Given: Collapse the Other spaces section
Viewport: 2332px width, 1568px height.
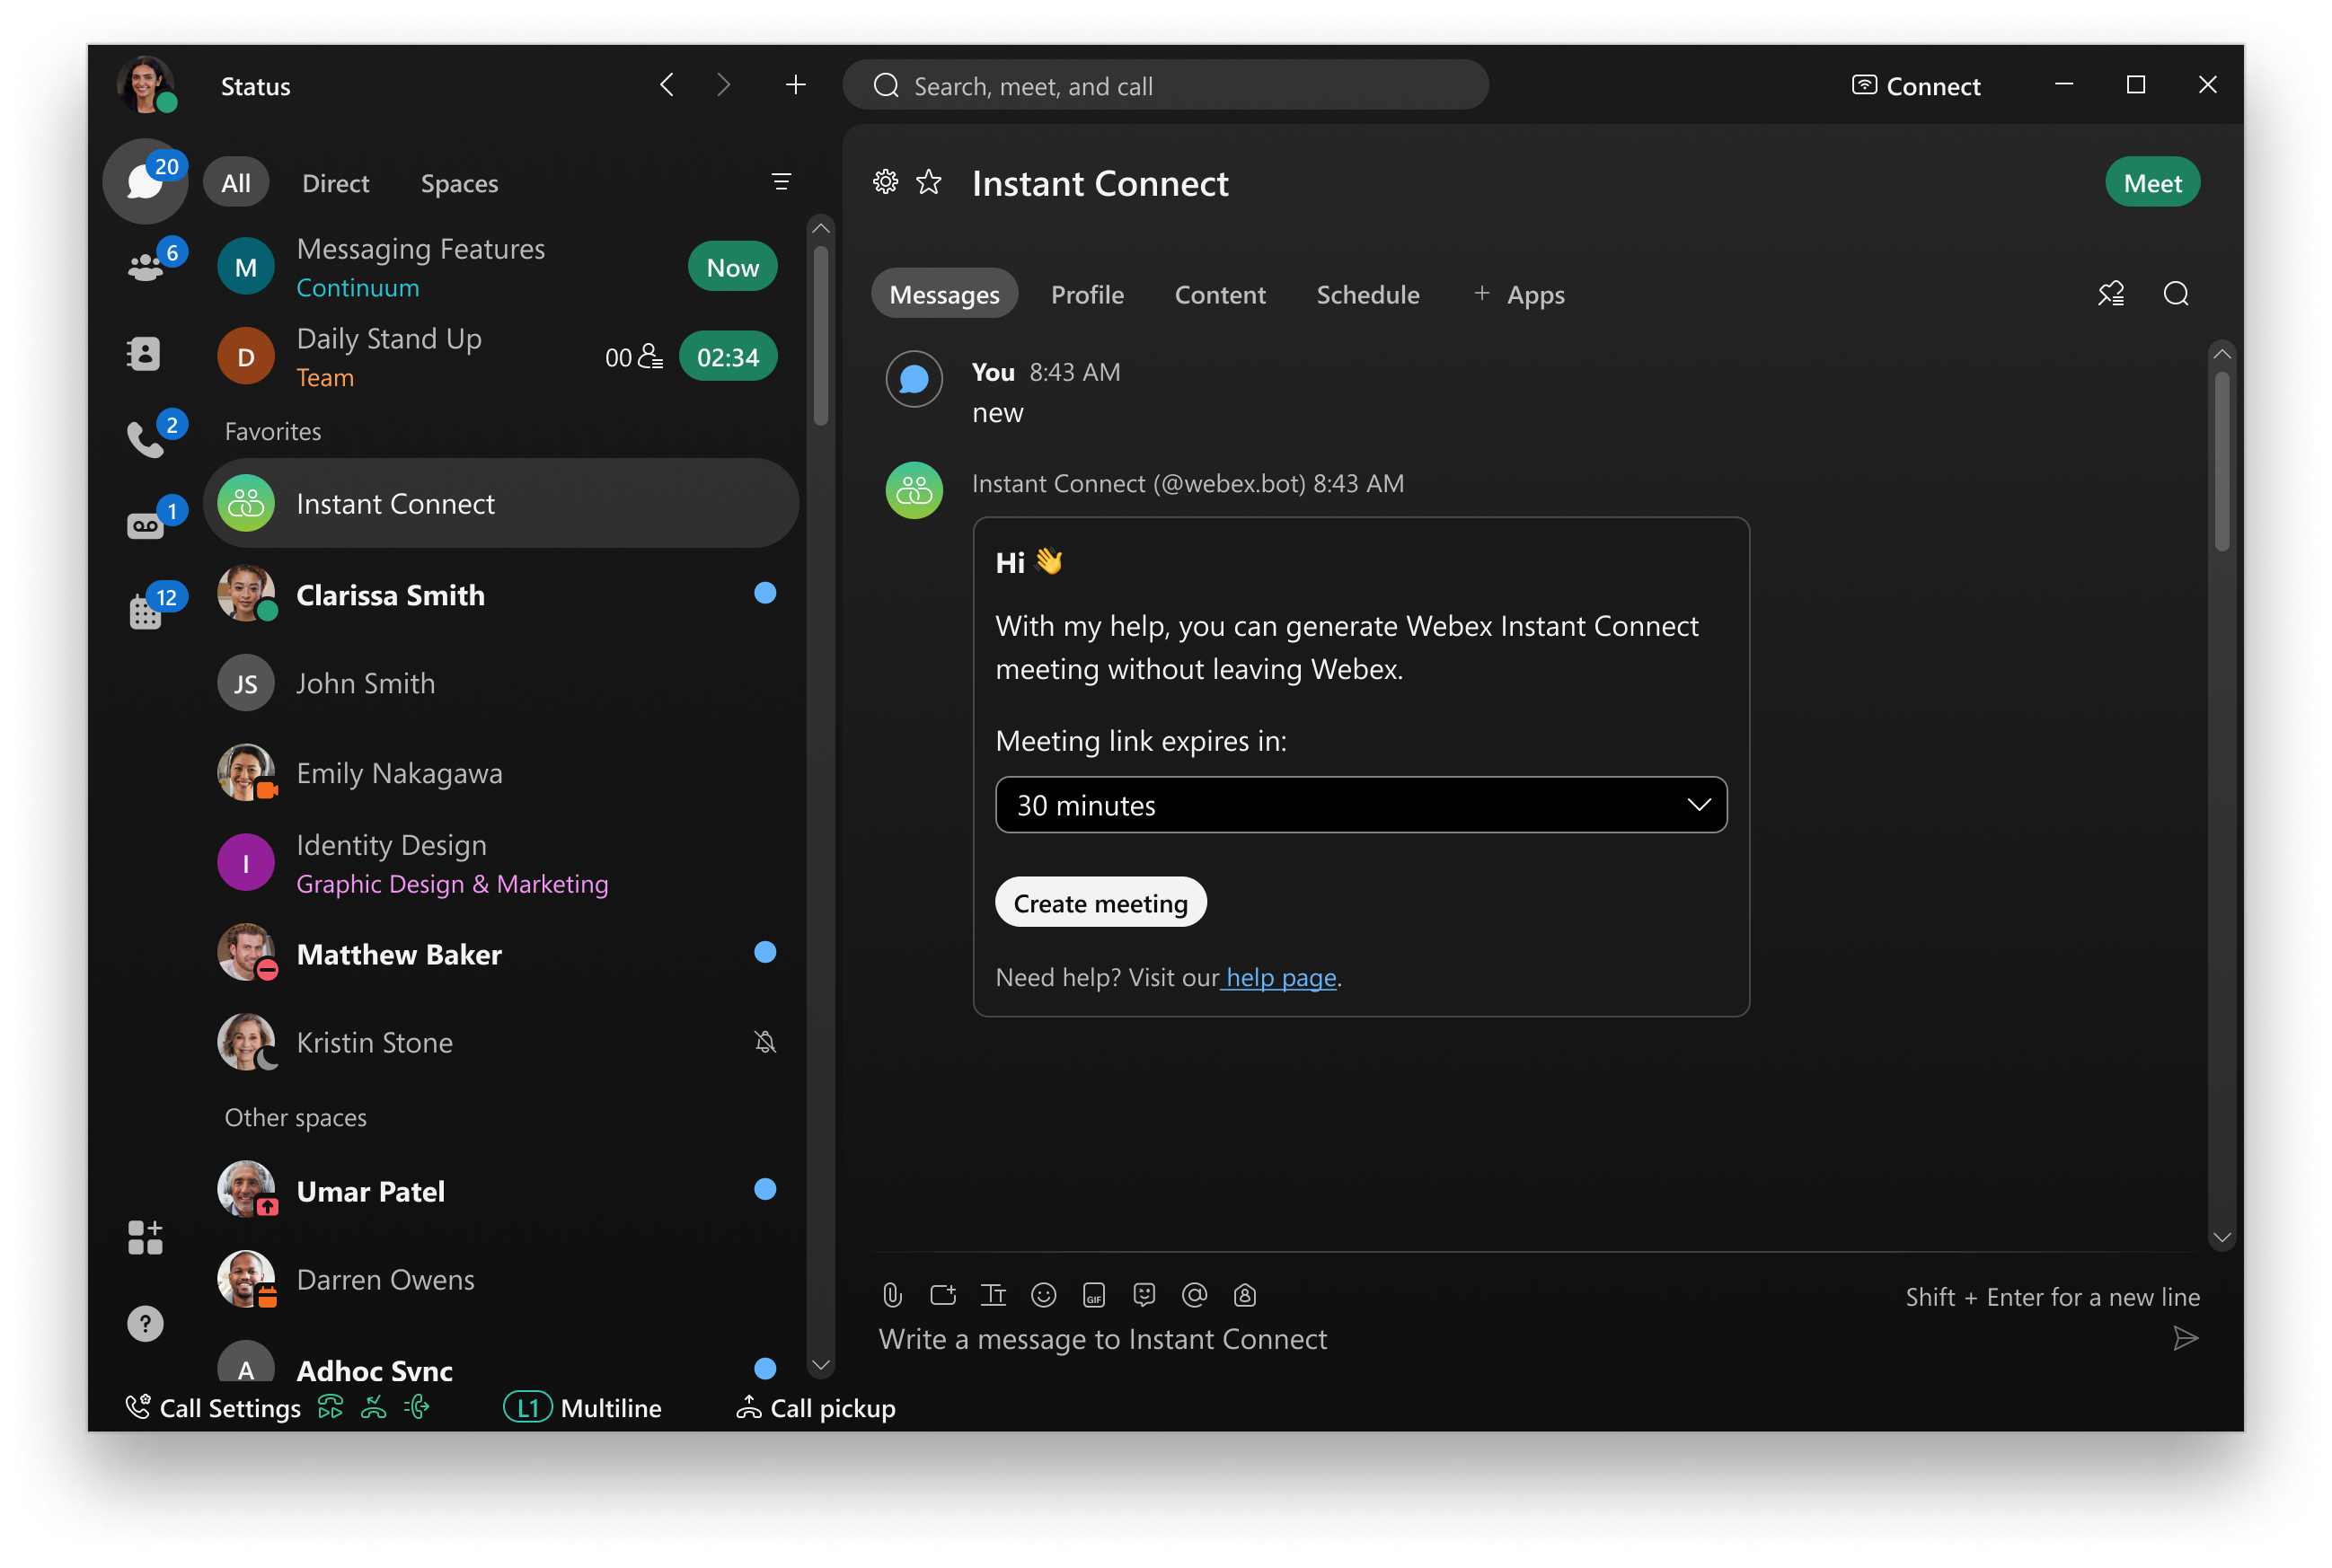Looking at the screenshot, I should [295, 1117].
